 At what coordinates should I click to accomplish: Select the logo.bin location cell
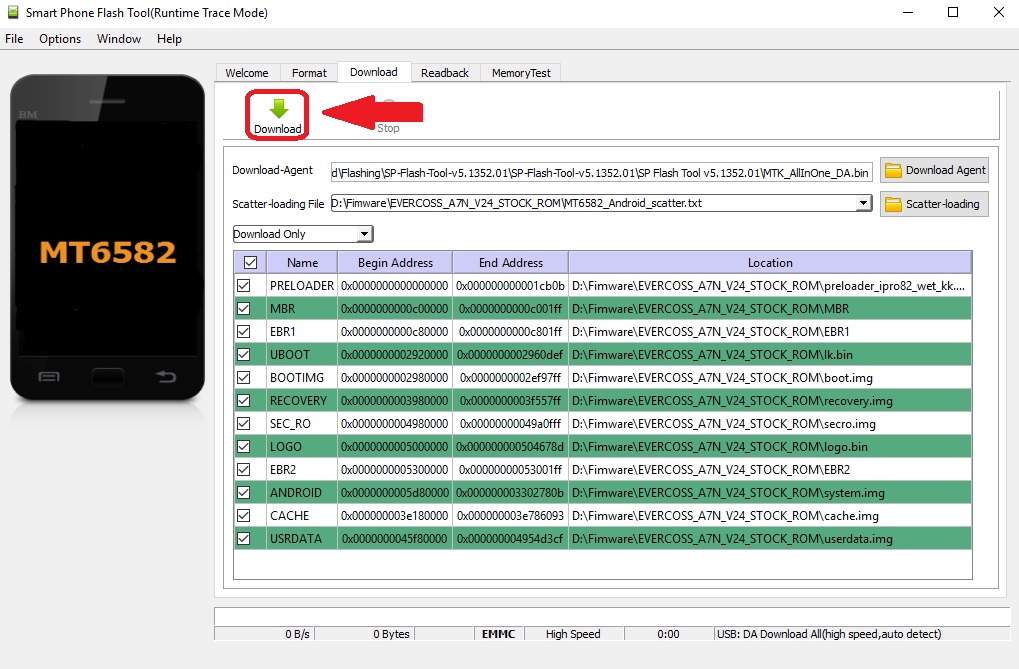(770, 447)
